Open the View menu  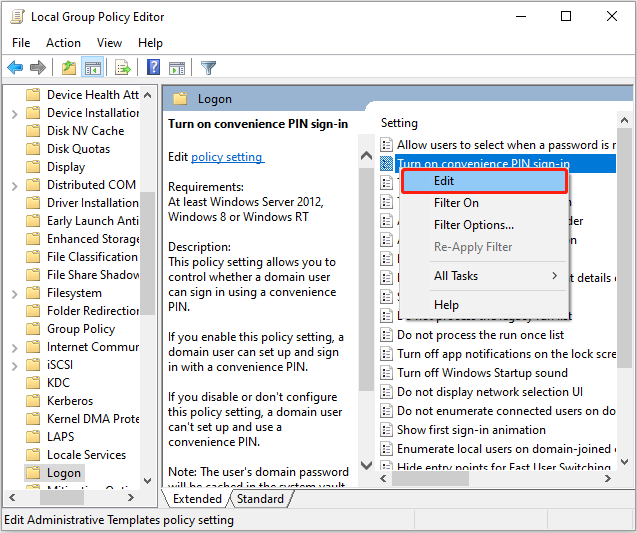(109, 43)
